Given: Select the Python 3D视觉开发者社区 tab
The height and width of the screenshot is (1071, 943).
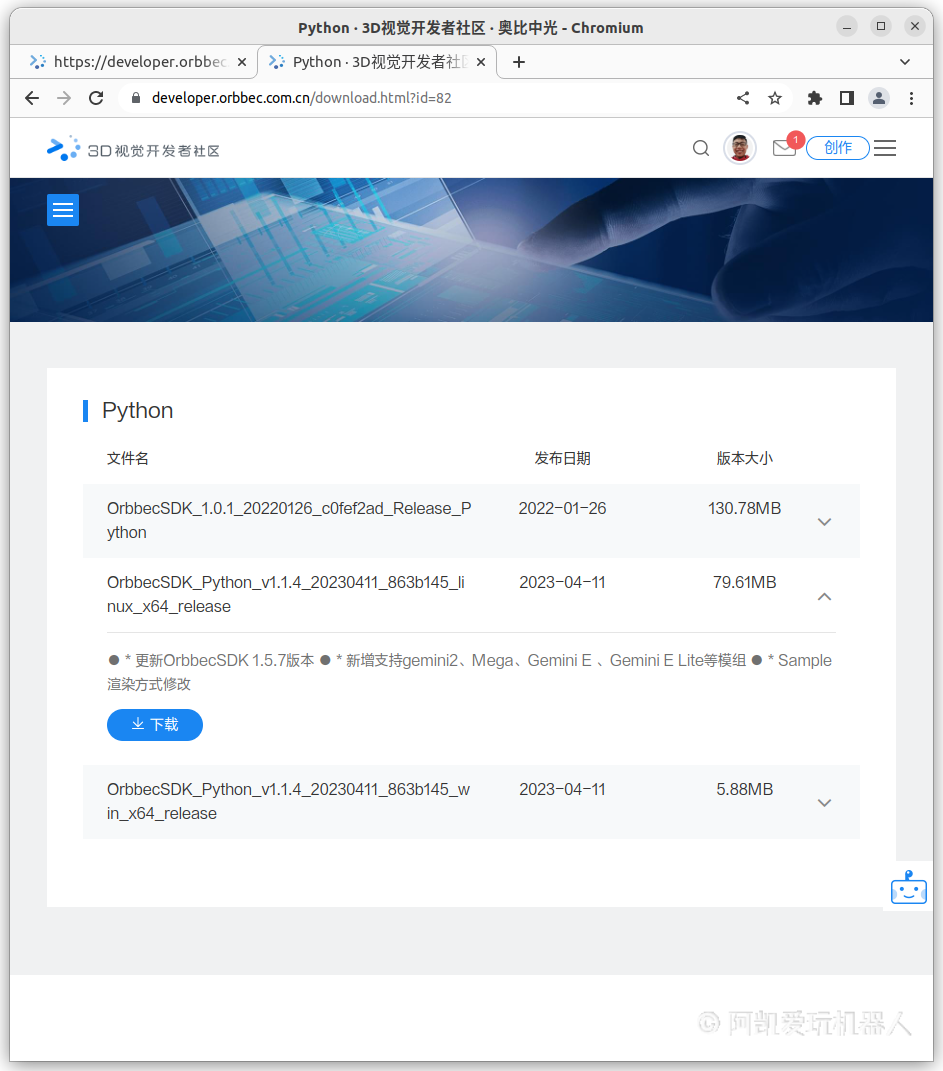Looking at the screenshot, I should (x=378, y=62).
